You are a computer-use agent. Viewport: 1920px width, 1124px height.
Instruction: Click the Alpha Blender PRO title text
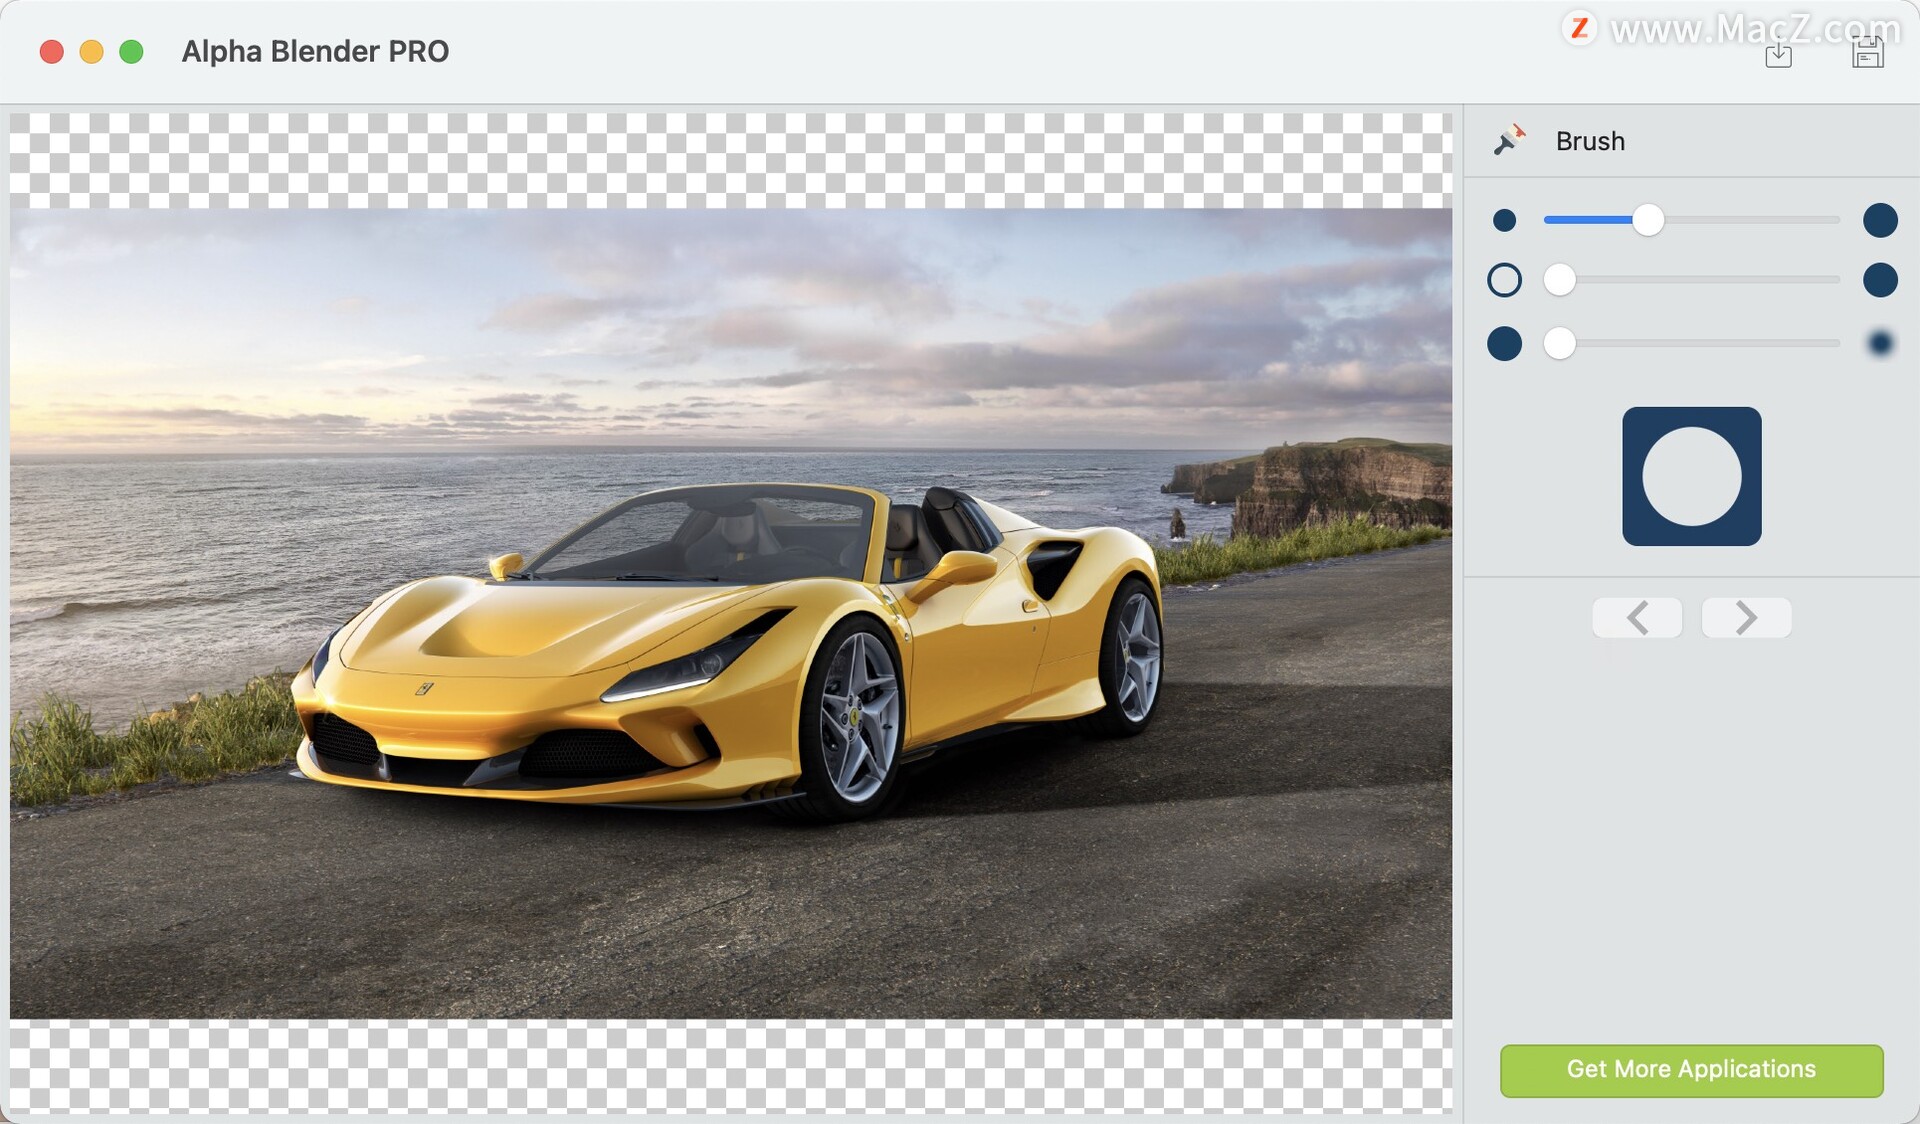click(x=315, y=52)
